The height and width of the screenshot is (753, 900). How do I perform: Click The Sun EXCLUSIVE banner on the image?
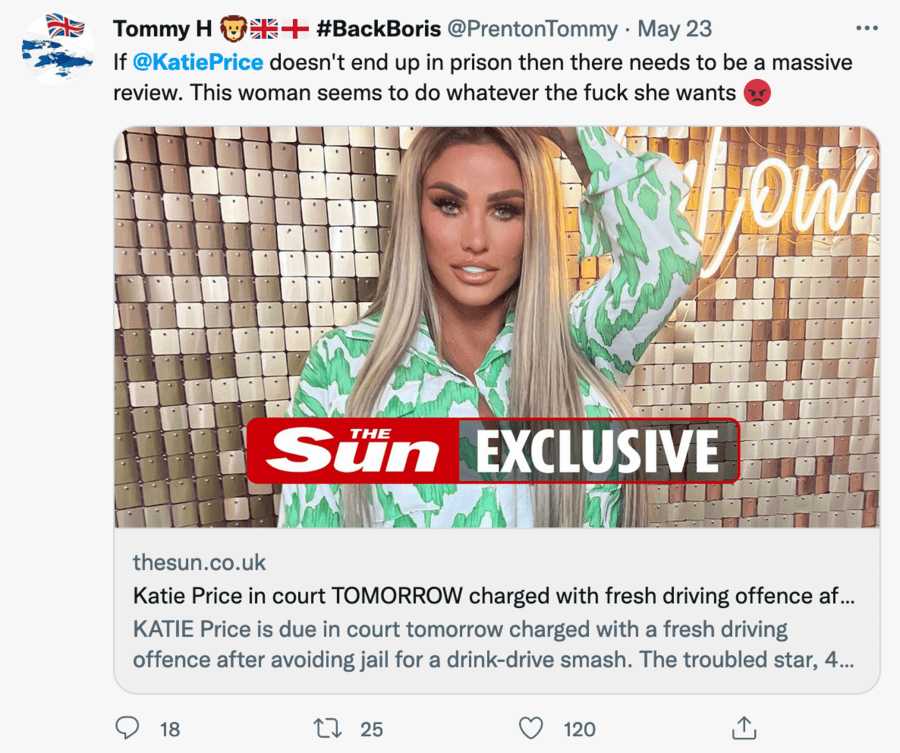click(492, 451)
